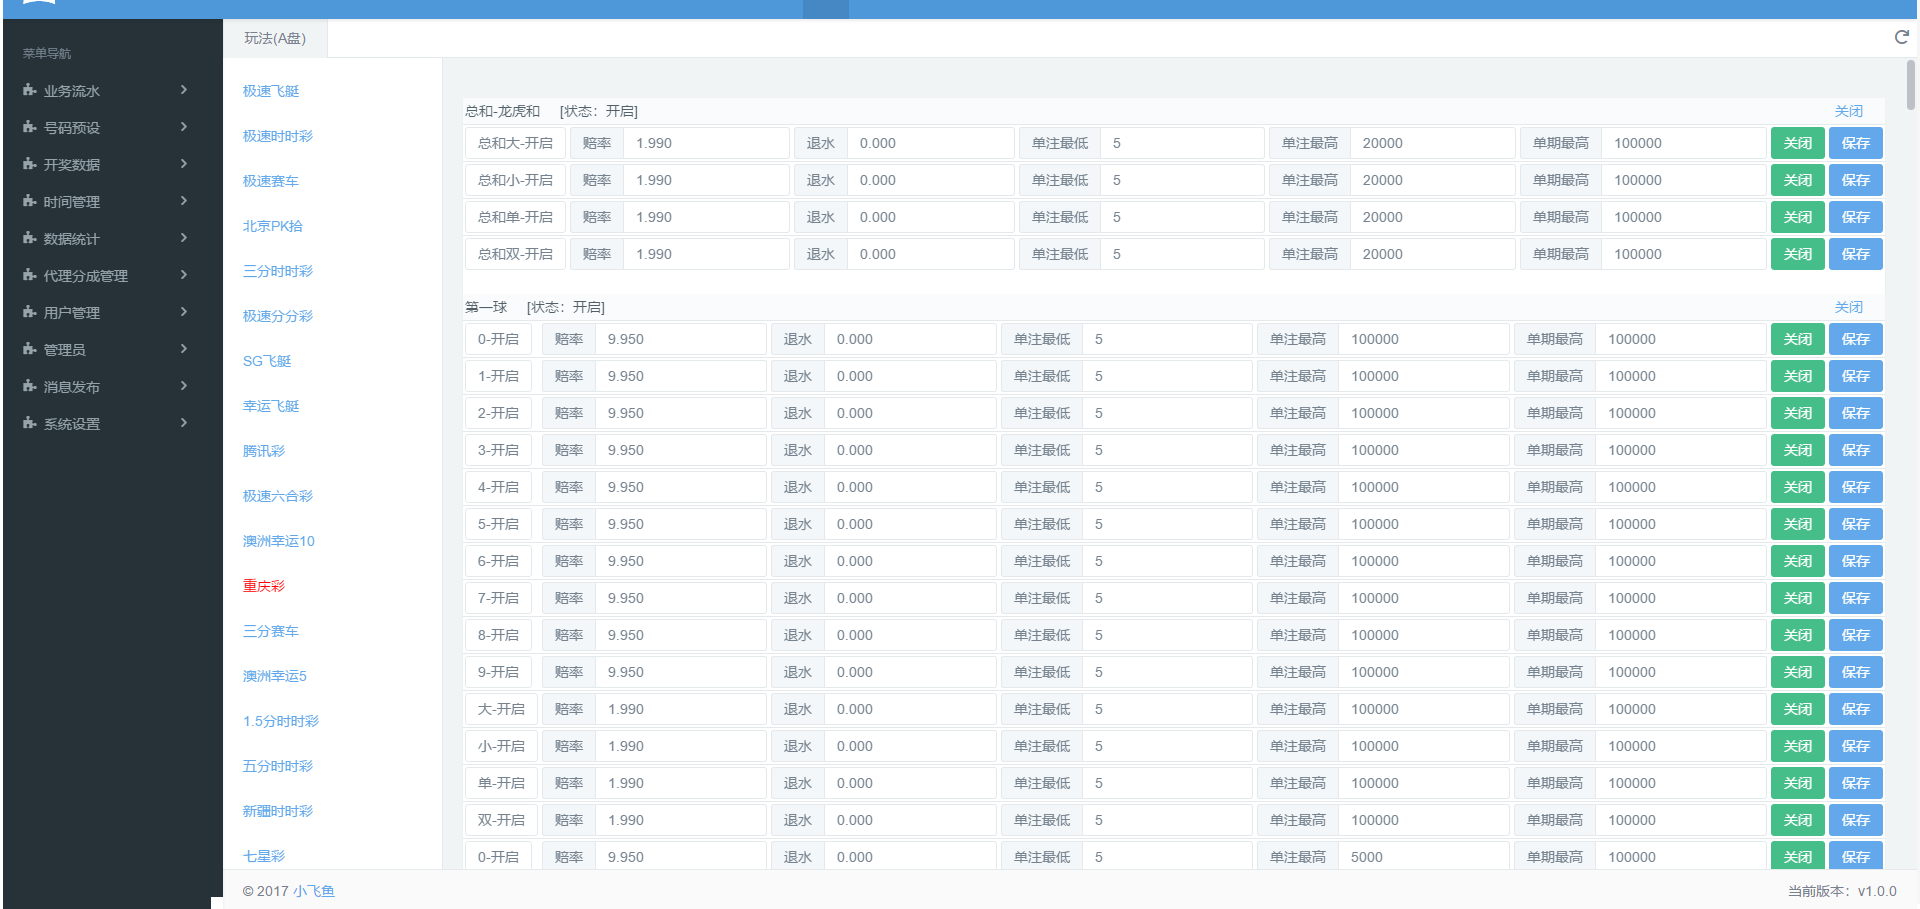The width and height of the screenshot is (1920, 909).
Task: Click the vertical page scrollbar thumb
Action: [x=1911, y=85]
